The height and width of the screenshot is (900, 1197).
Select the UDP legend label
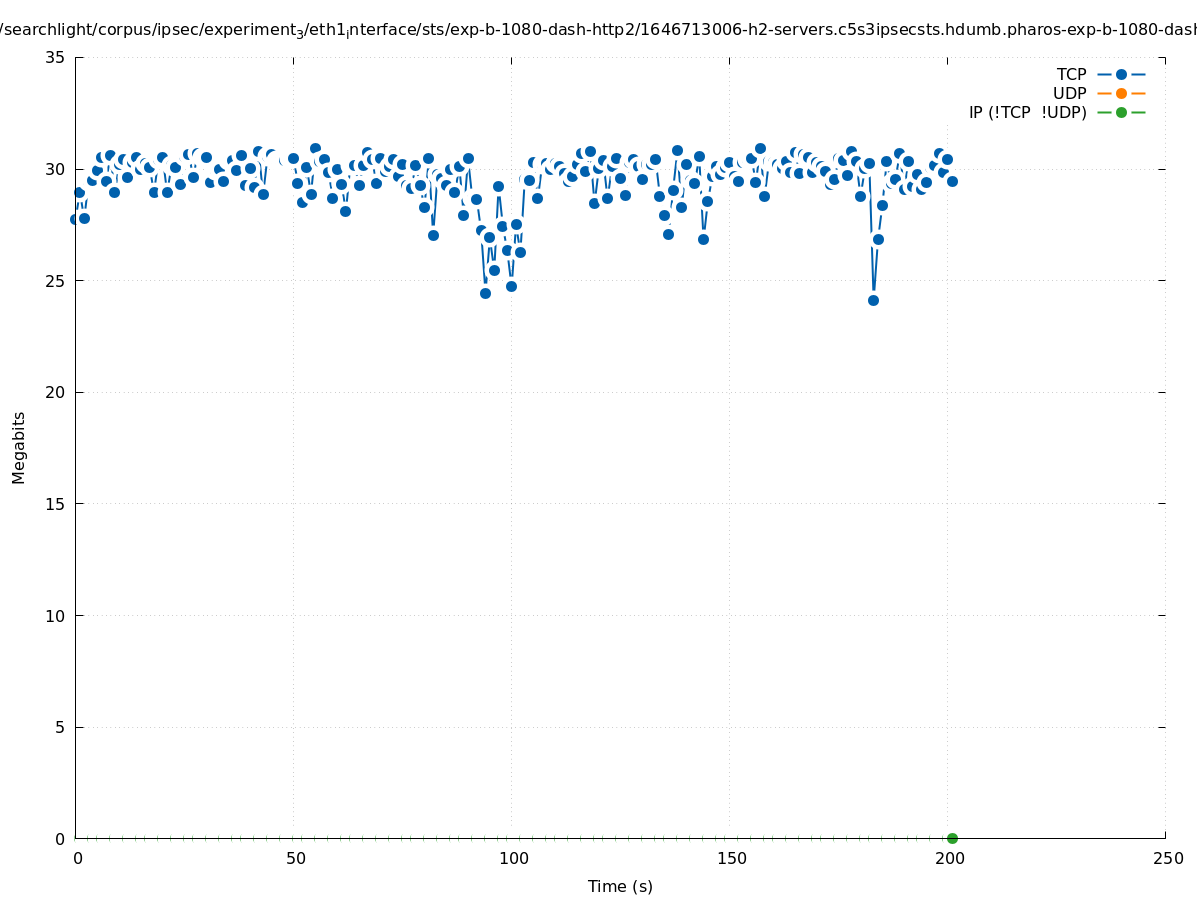coord(1069,93)
